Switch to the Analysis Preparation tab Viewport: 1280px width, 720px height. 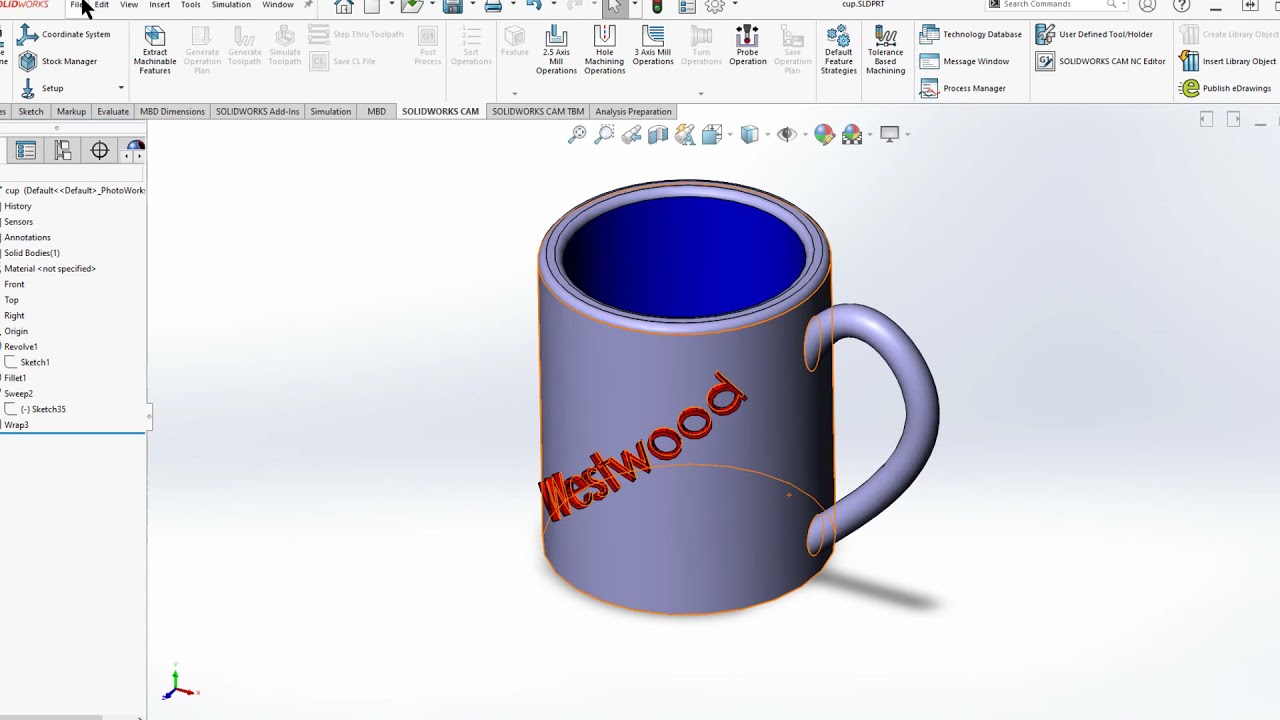pyautogui.click(x=633, y=111)
